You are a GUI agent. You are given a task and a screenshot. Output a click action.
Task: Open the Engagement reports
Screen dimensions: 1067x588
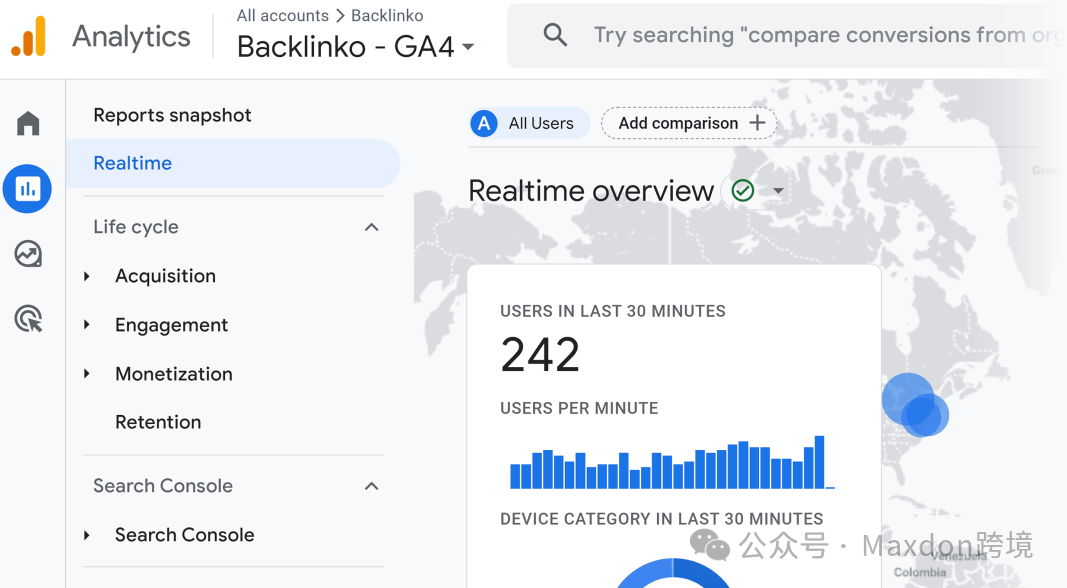click(171, 325)
